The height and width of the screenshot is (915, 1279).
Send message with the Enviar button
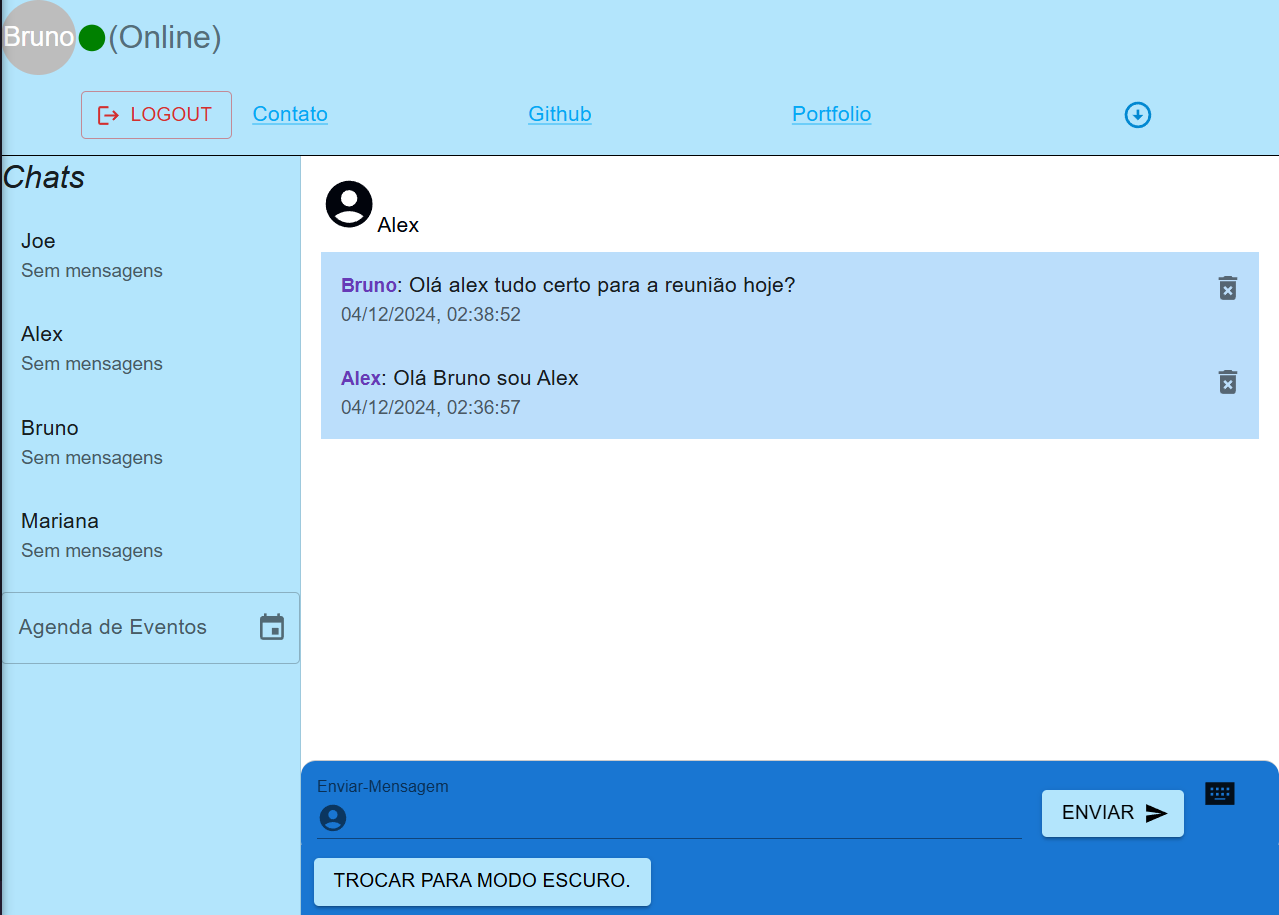tap(1112, 813)
